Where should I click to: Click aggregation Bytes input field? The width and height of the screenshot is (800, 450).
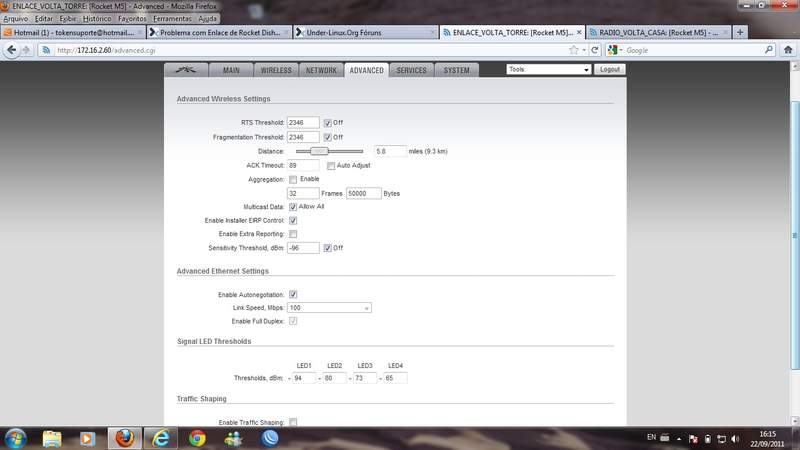click(x=363, y=193)
